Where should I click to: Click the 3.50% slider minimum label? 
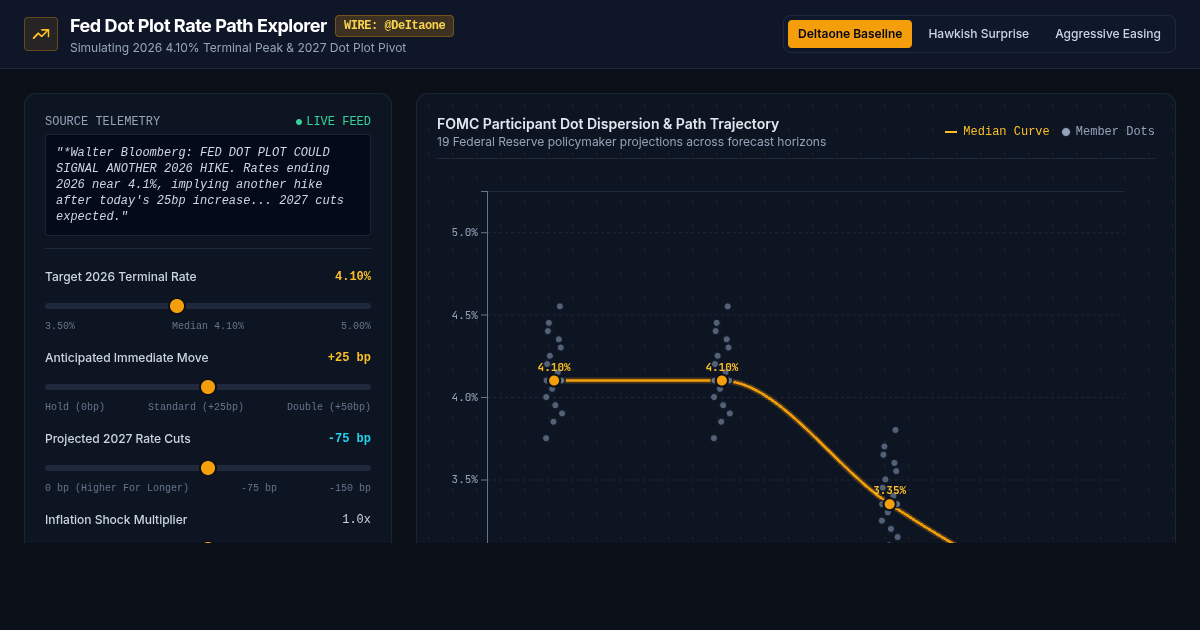coord(60,326)
